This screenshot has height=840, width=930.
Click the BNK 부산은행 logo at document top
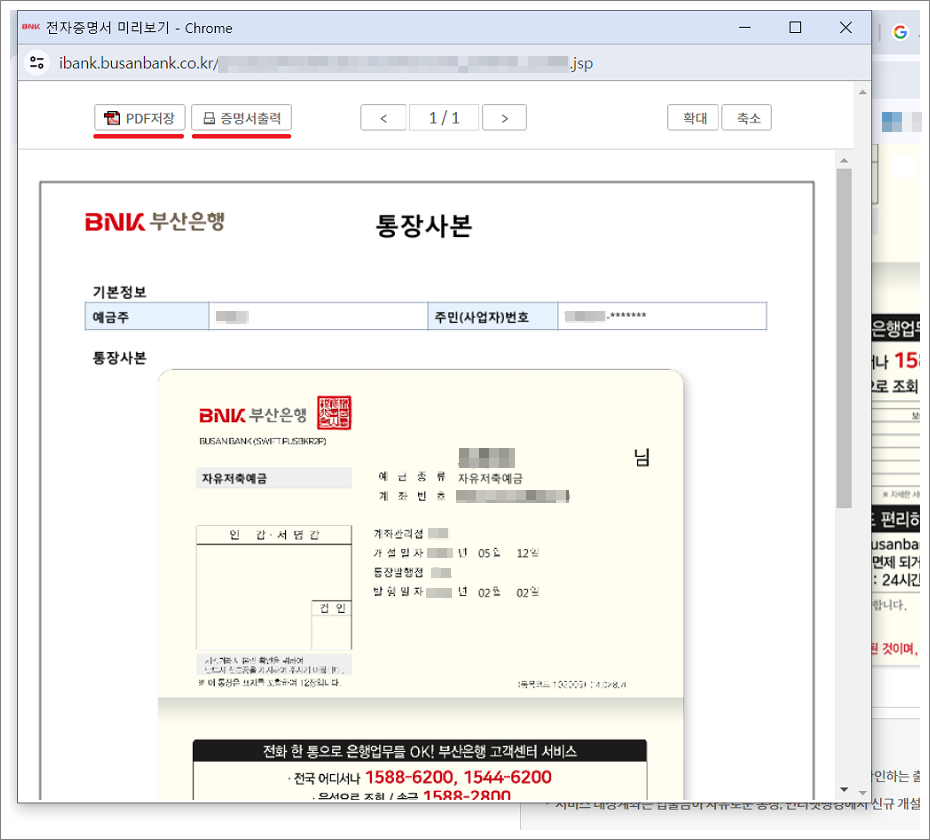tap(155, 221)
